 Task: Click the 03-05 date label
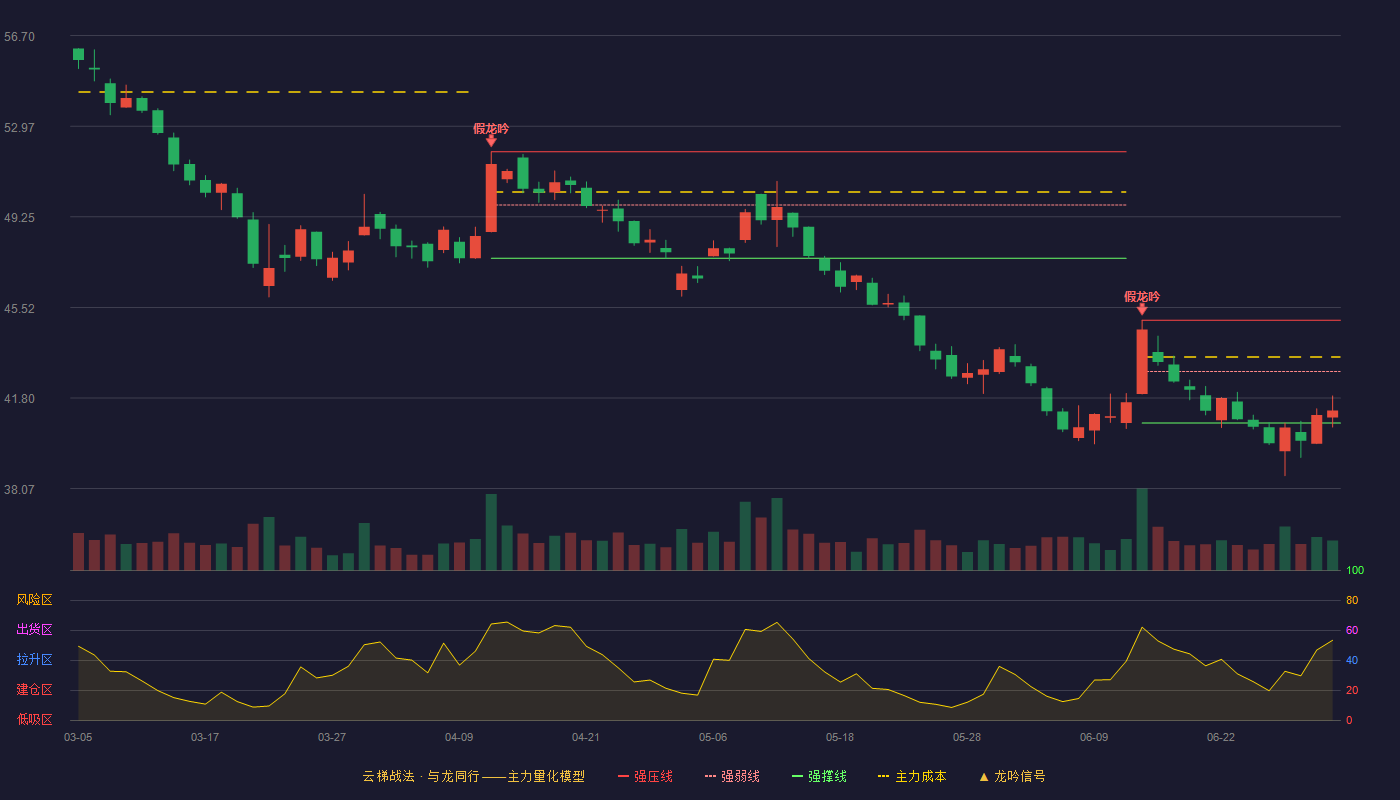(x=78, y=737)
